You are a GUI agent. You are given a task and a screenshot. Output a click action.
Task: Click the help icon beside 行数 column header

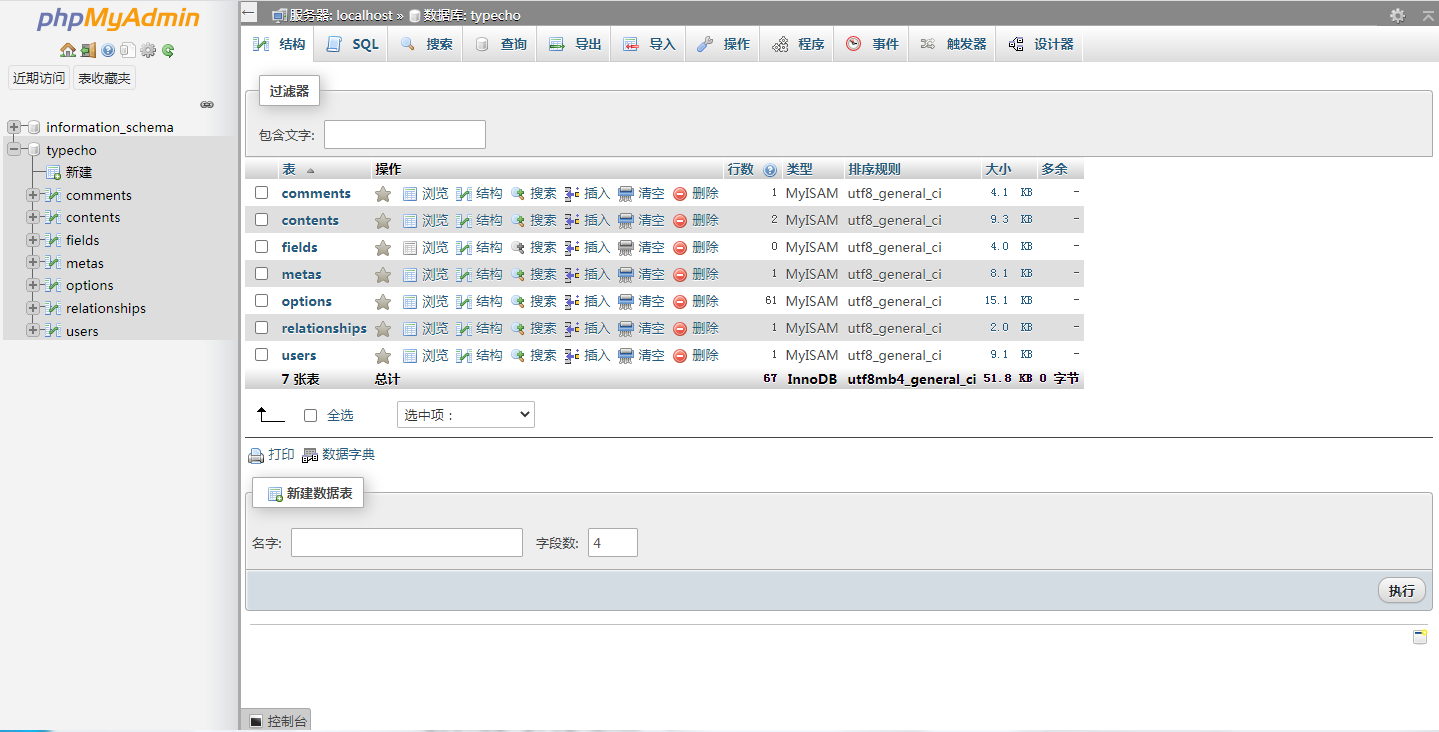tap(770, 170)
